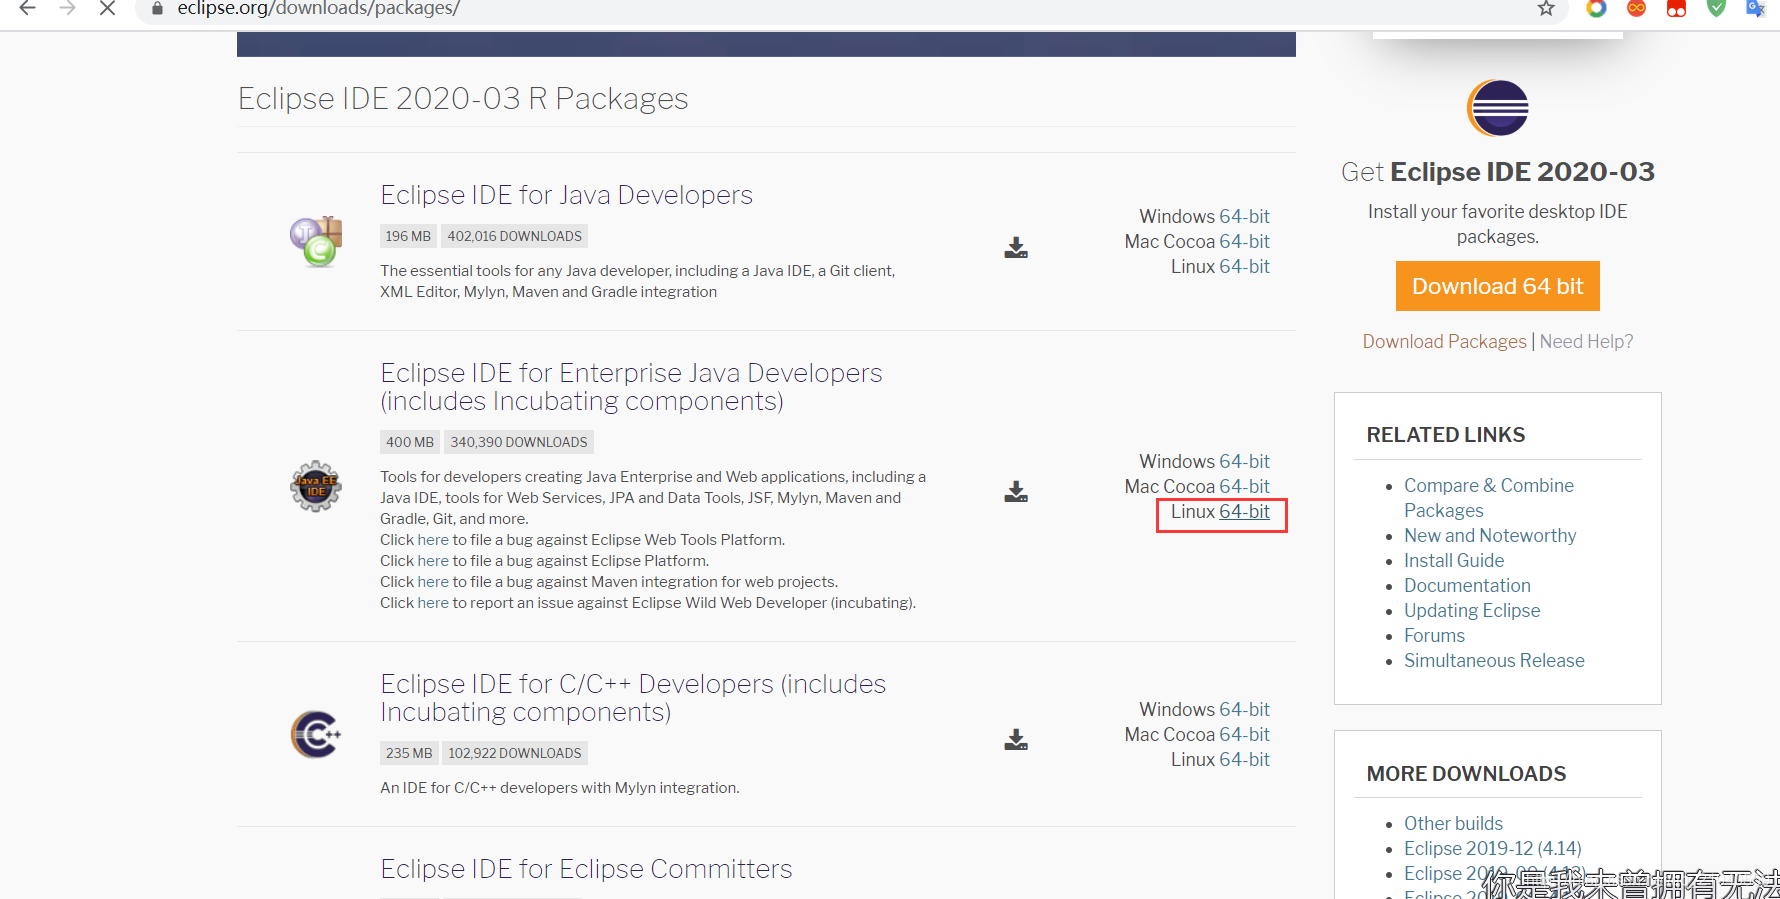Click download icon for Enterprise Java package
Viewport: 1780px width, 899px height.
[1016, 492]
